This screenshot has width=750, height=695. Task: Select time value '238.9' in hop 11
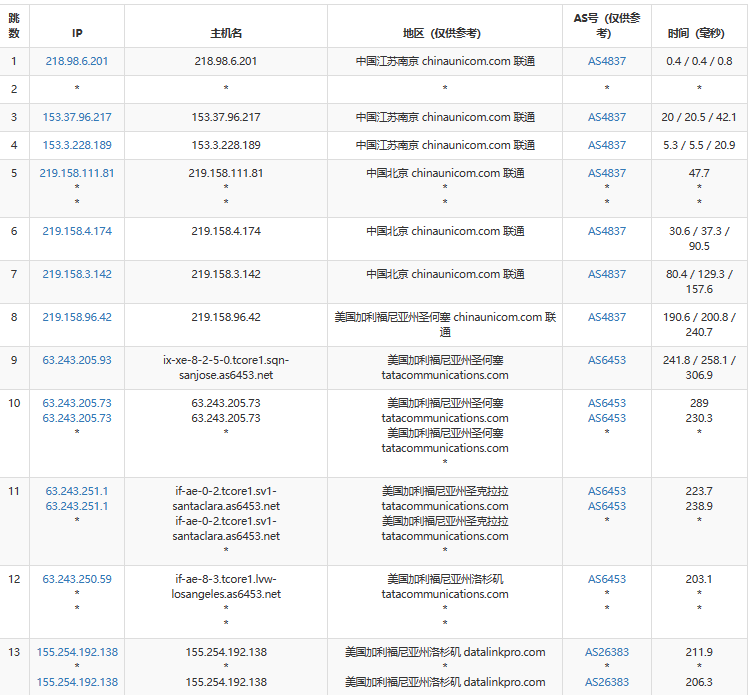click(x=699, y=506)
